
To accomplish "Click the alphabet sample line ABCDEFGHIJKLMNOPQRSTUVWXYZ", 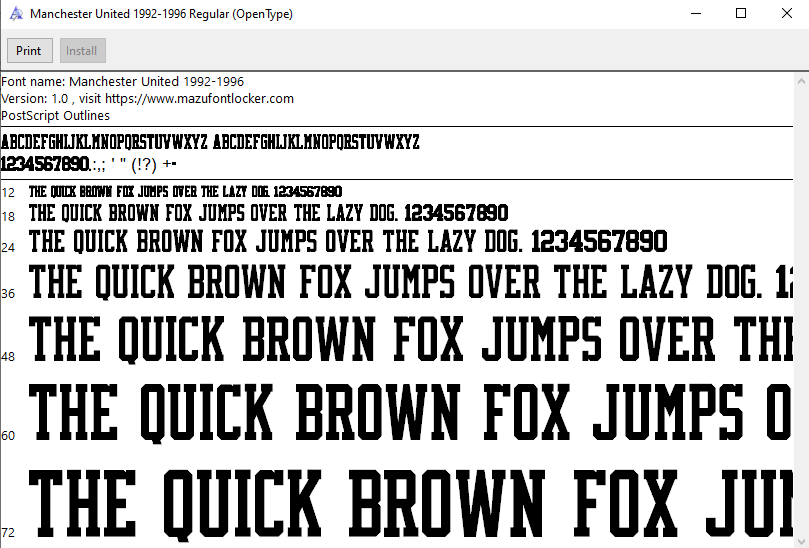I will coord(210,142).
